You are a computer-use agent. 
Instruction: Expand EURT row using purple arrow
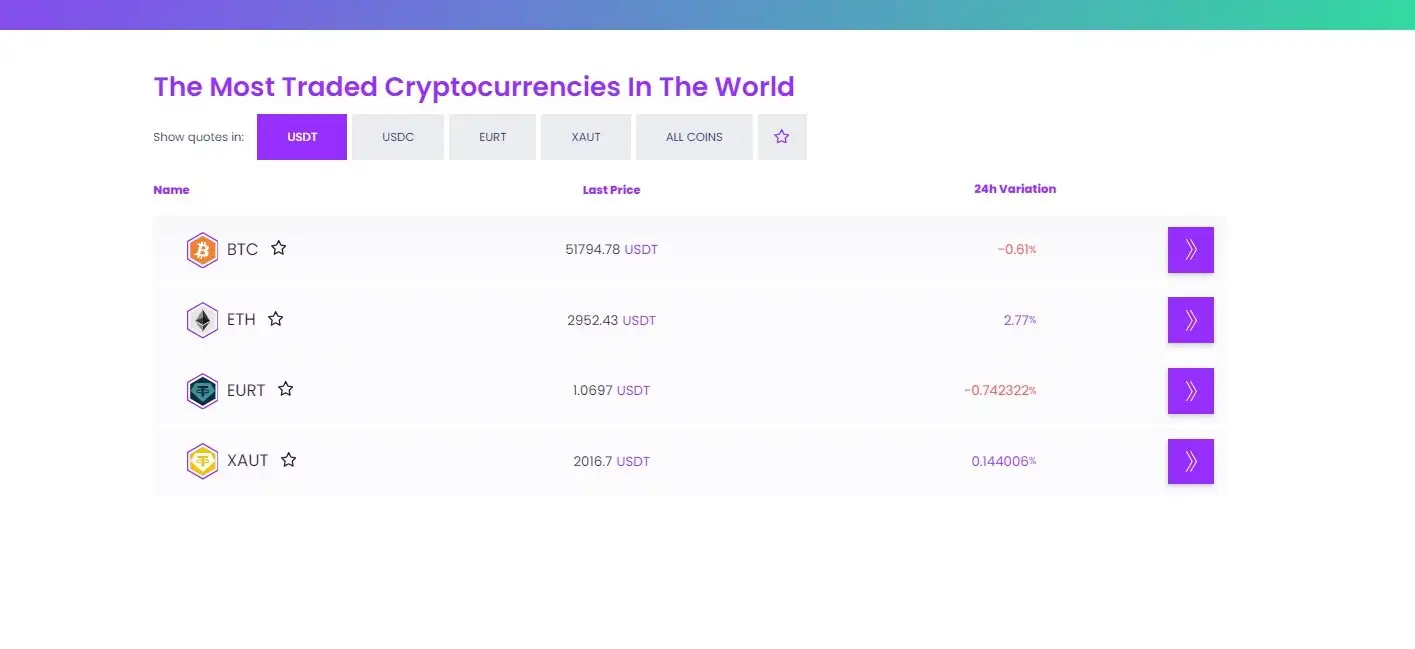coord(1190,391)
